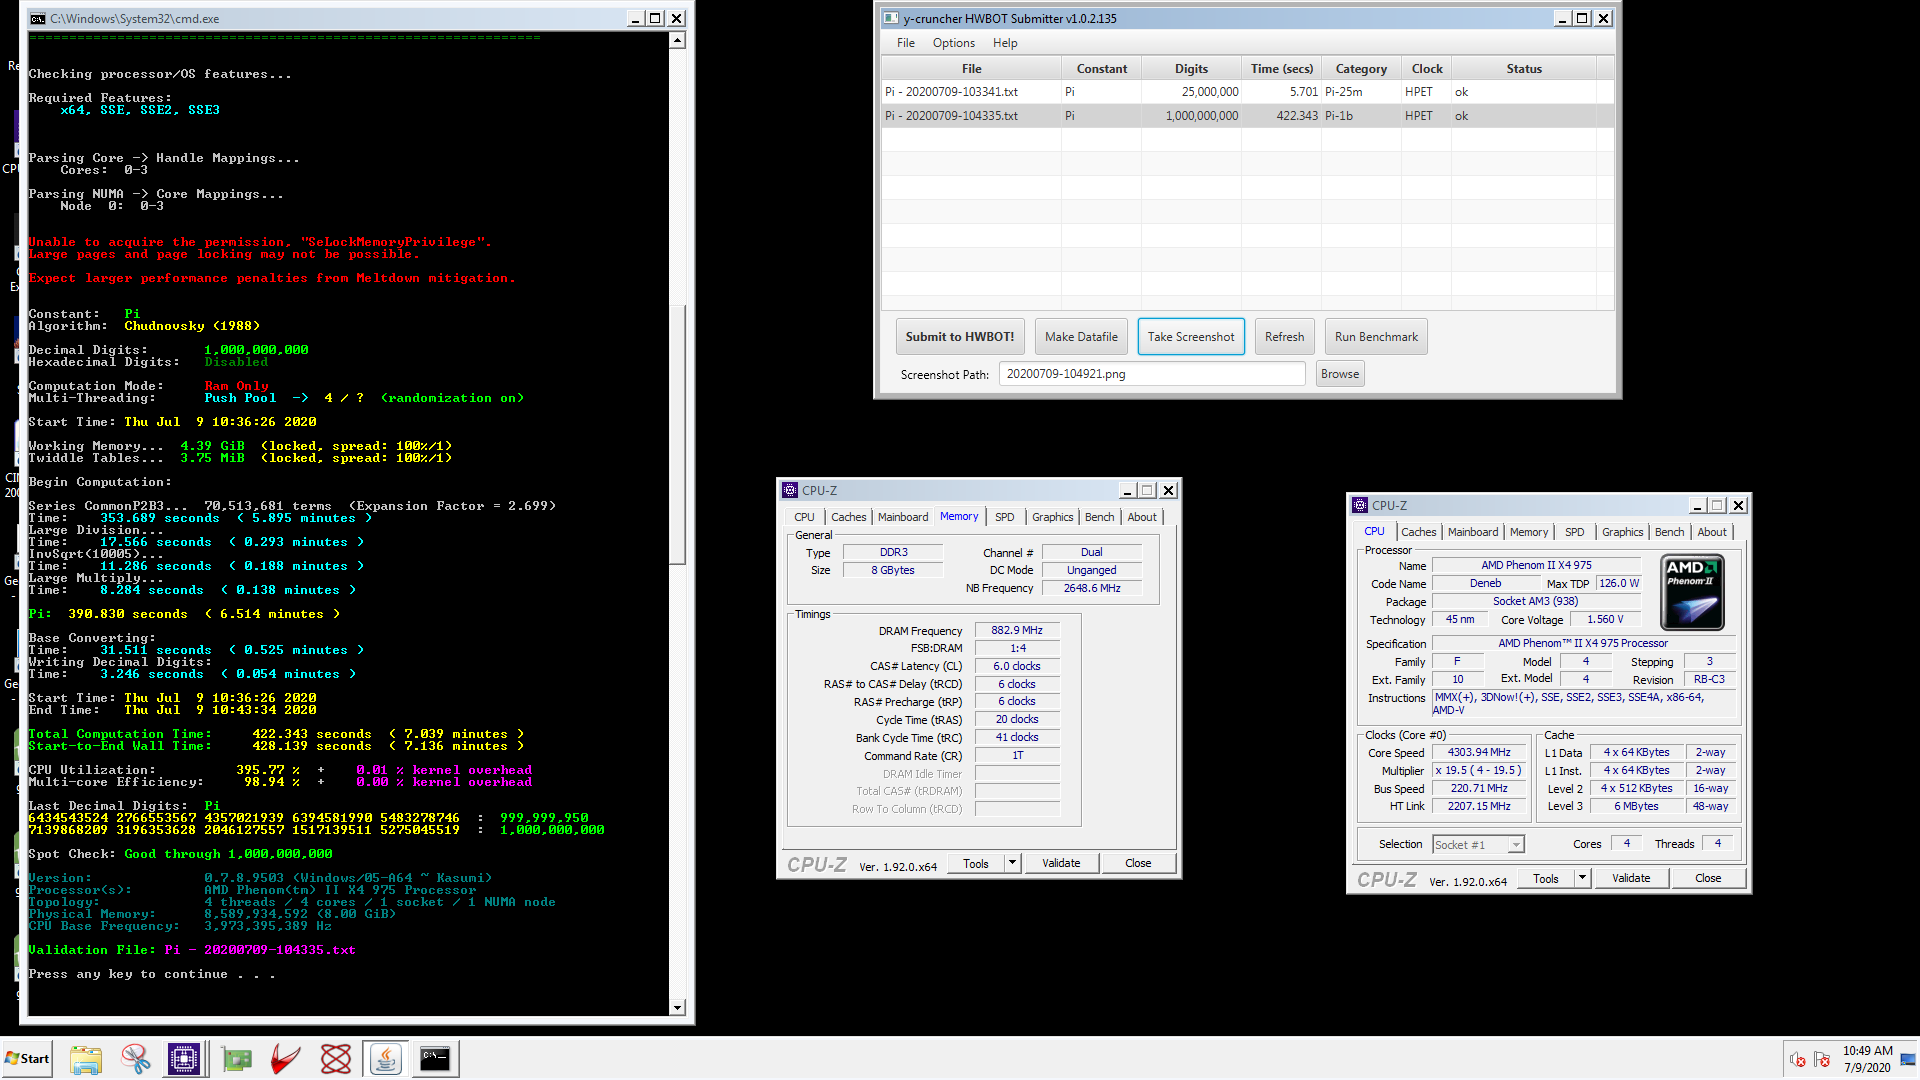Click the Make Datafile button

pos(1081,337)
